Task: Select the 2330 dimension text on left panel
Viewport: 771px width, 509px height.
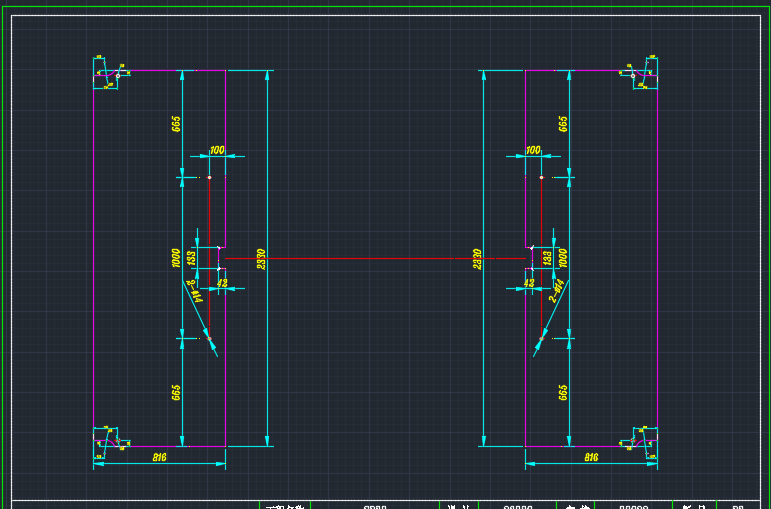Action: pyautogui.click(x=261, y=258)
